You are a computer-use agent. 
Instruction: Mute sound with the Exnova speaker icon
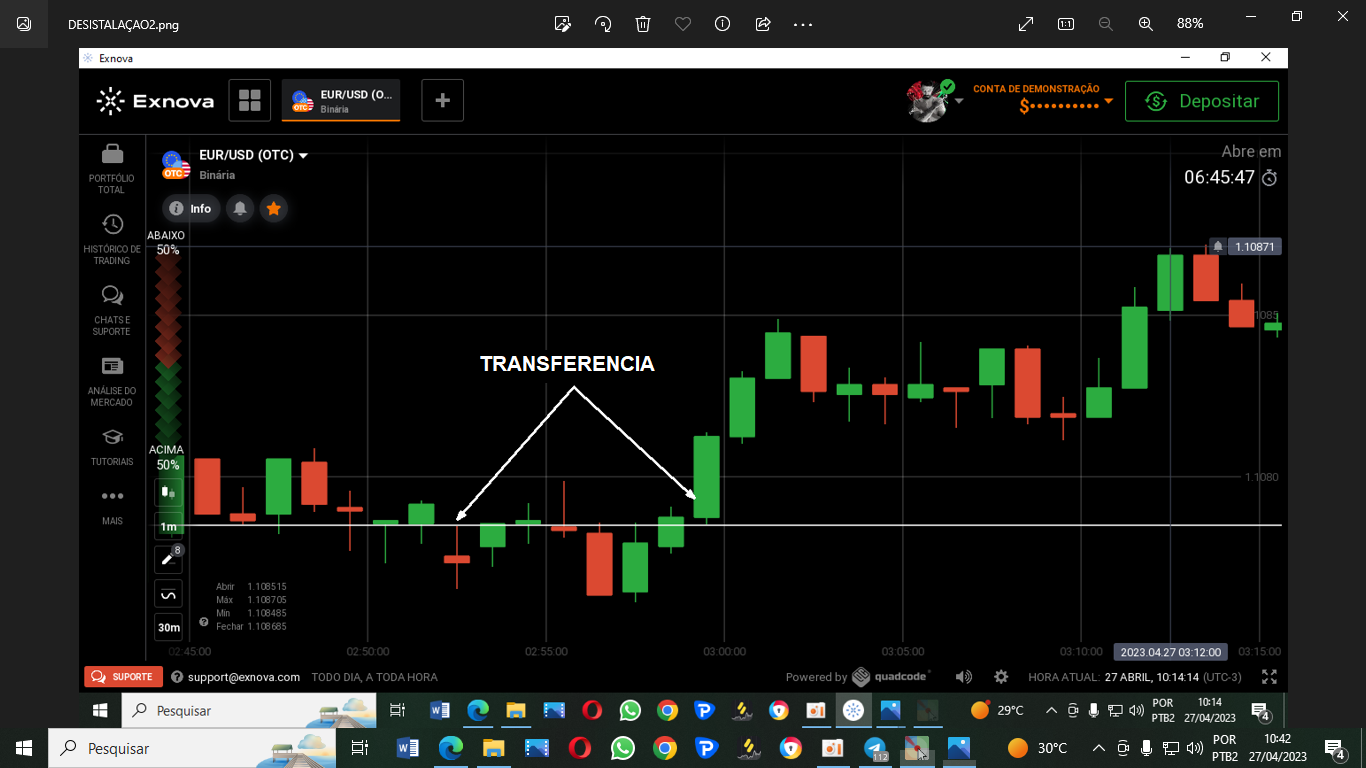tap(963, 677)
